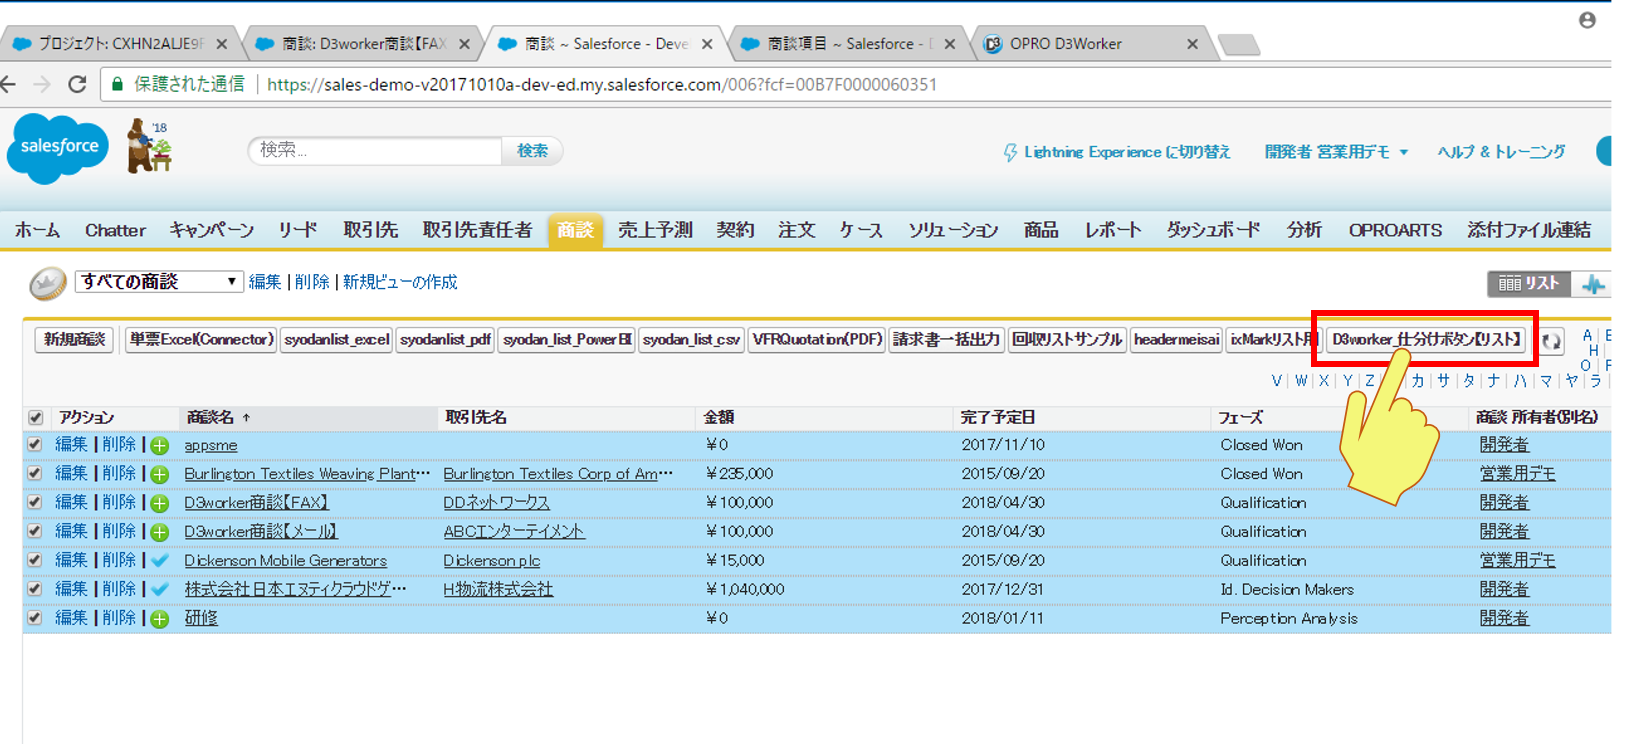Open the Dickenson plc account link
Viewport: 1626px width, 744px height.
pyautogui.click(x=491, y=561)
